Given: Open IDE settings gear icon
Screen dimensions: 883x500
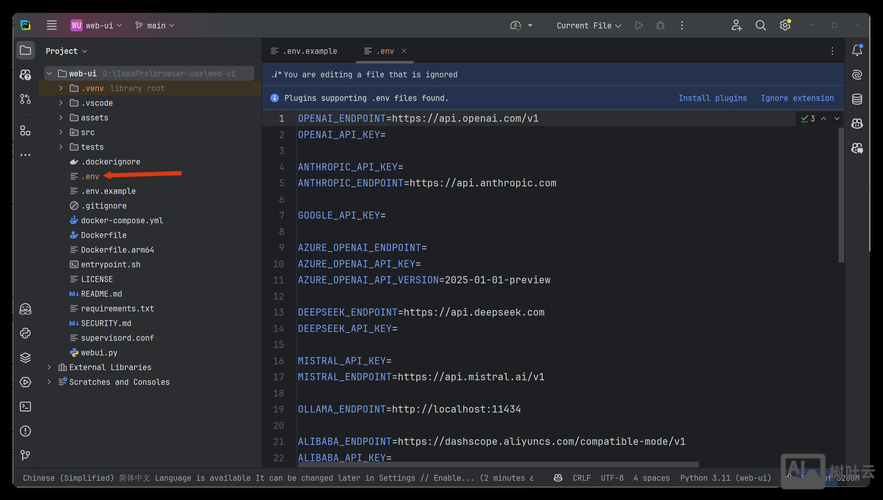Looking at the screenshot, I should tap(785, 25).
